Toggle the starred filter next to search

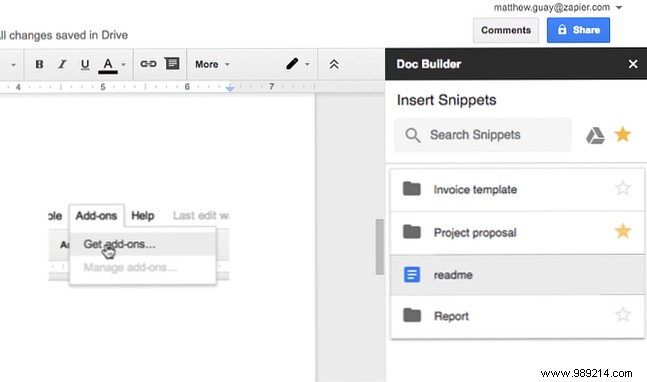pos(622,134)
